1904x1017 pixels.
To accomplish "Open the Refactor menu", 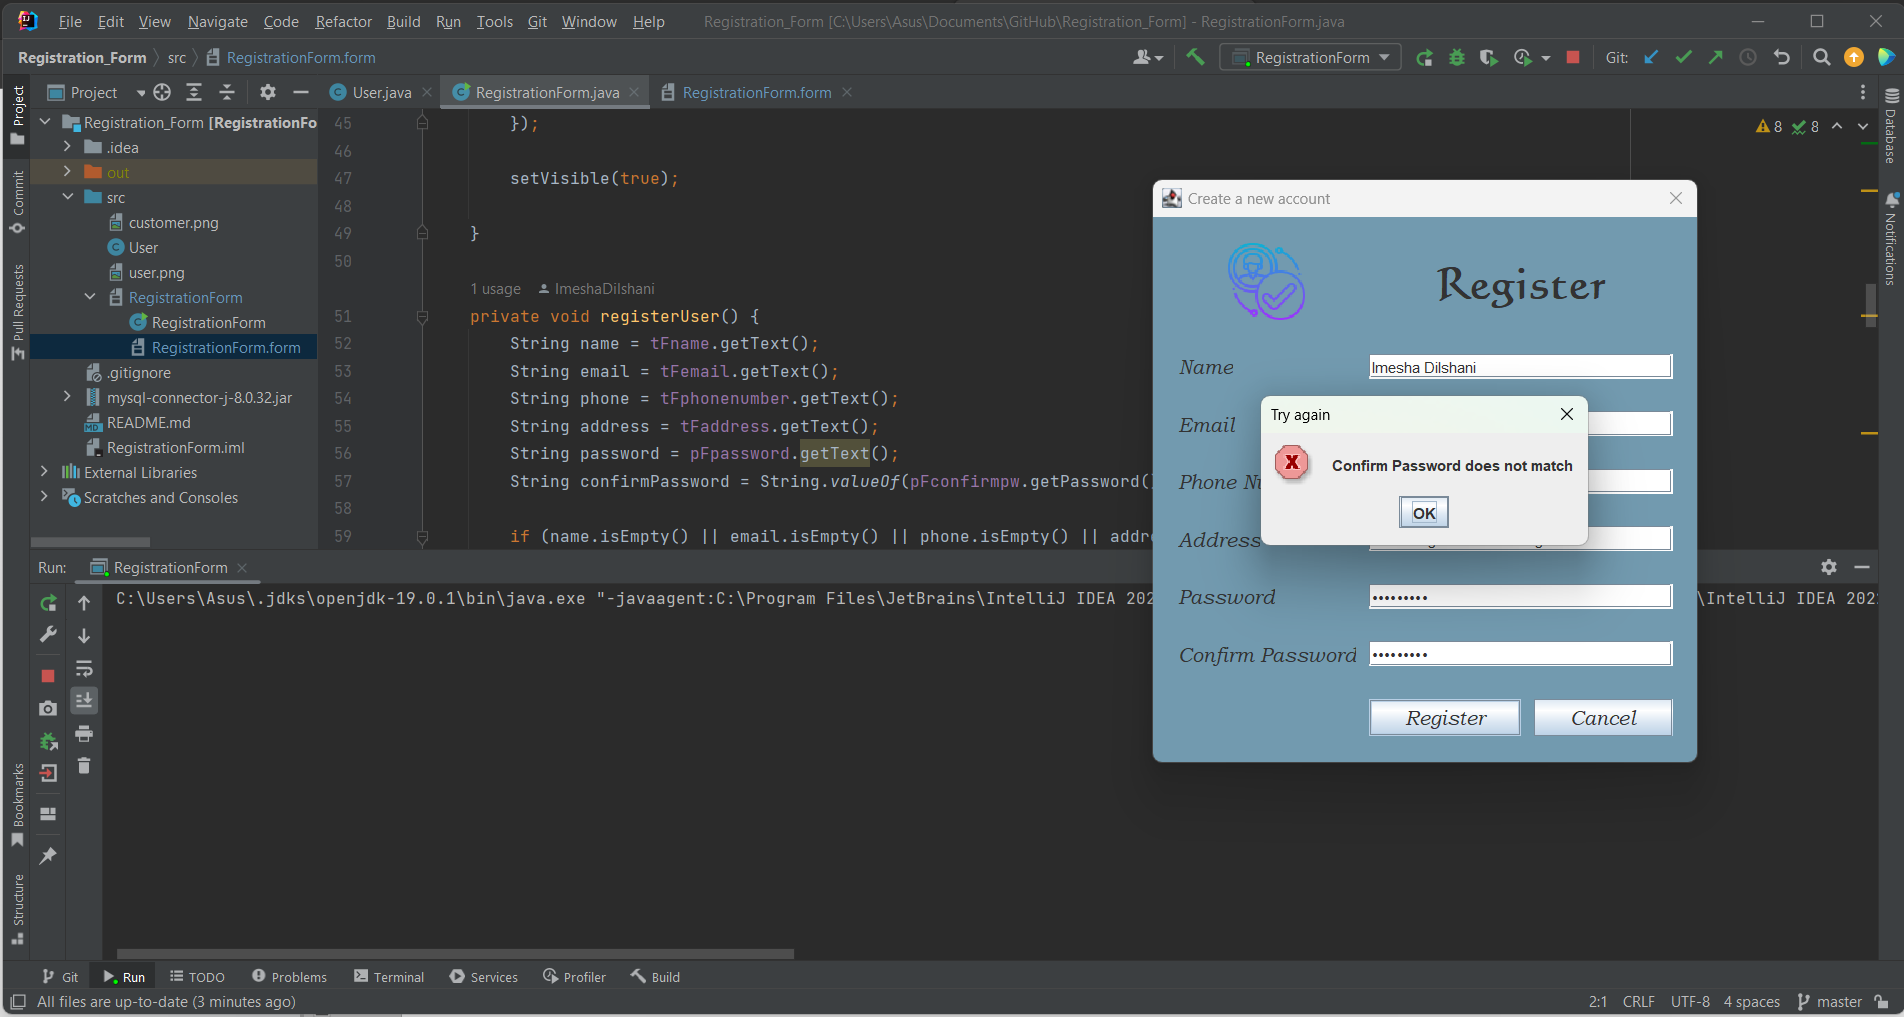I will (x=343, y=21).
